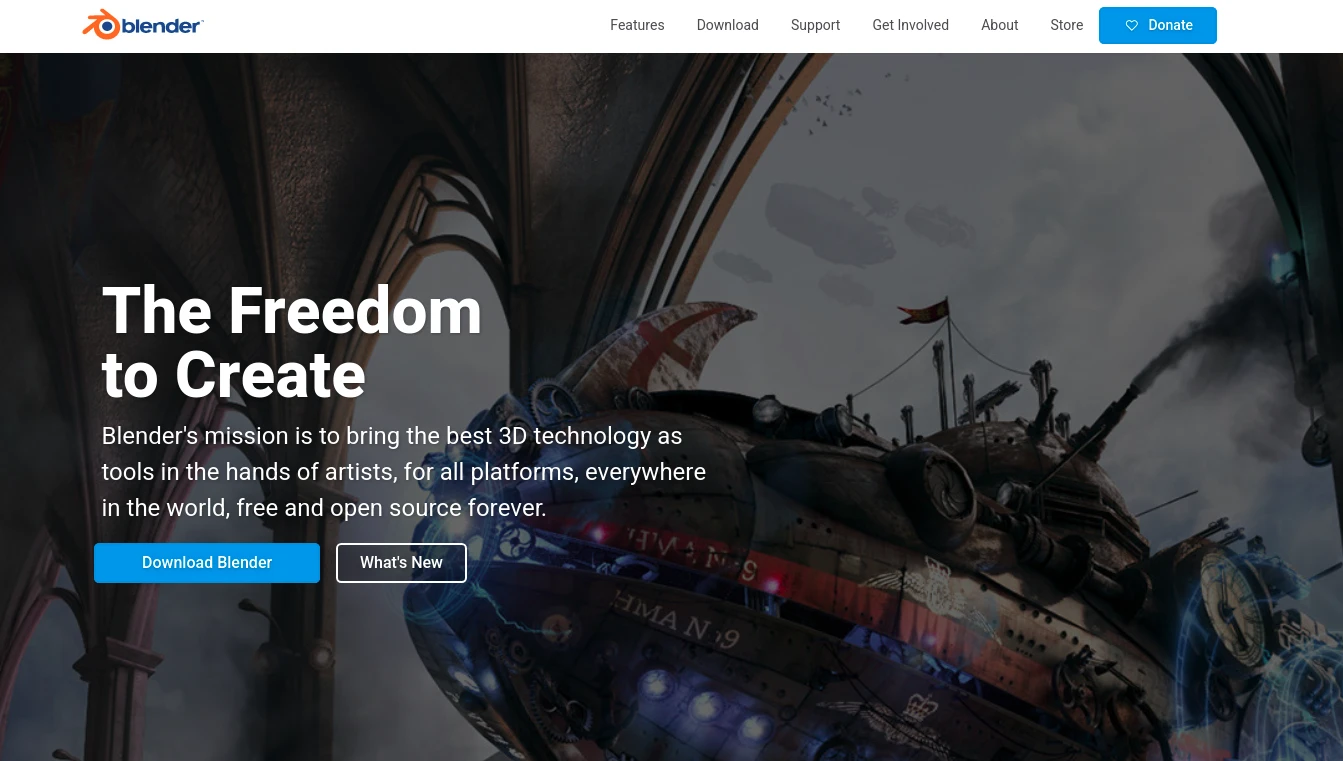Screen dimensions: 1343x761
Task: Click the orange Blender logo icon
Action: (x=101, y=25)
